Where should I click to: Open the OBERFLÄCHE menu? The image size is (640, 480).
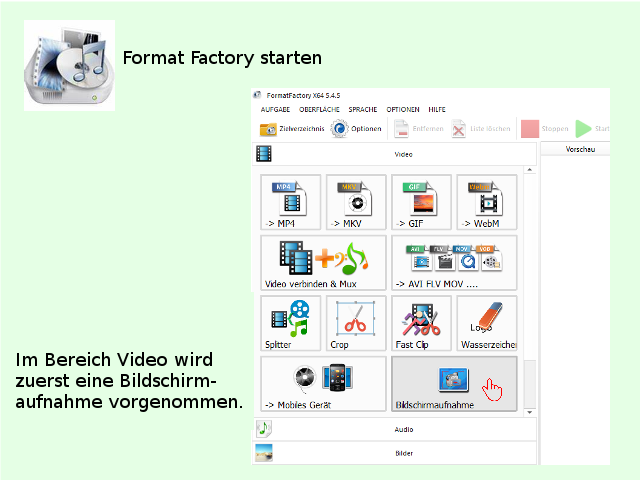pos(319,109)
